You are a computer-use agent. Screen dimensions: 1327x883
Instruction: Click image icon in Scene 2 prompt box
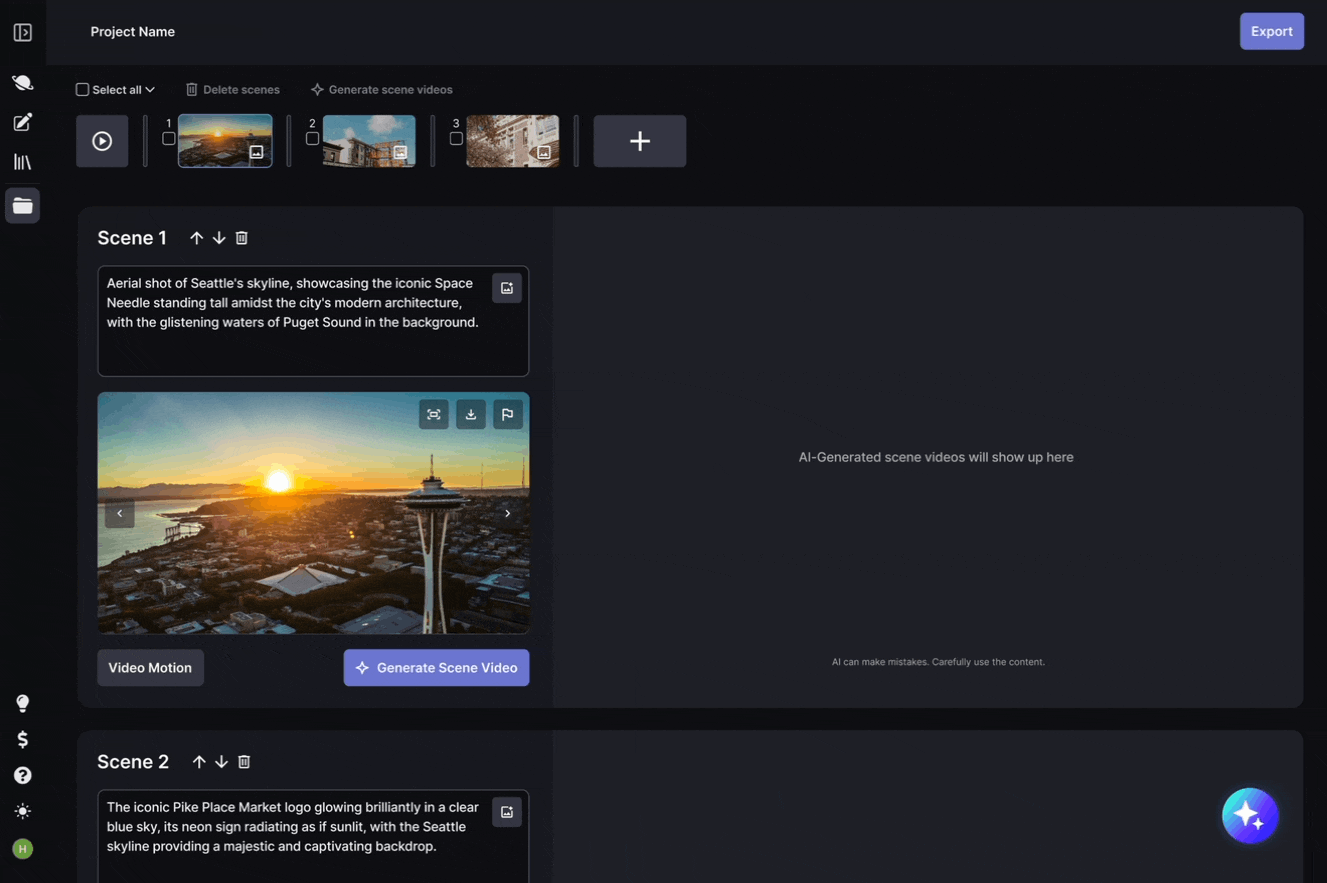[x=507, y=812]
